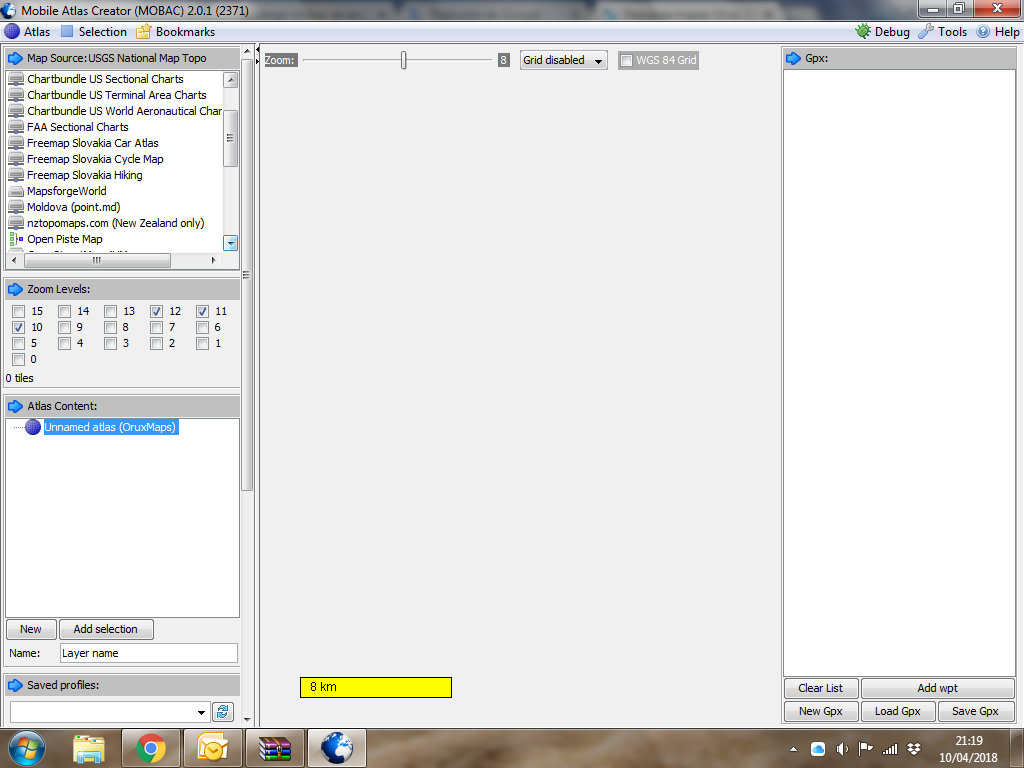The width and height of the screenshot is (1024, 768).
Task: Click the New Gpx button
Action: 820,711
